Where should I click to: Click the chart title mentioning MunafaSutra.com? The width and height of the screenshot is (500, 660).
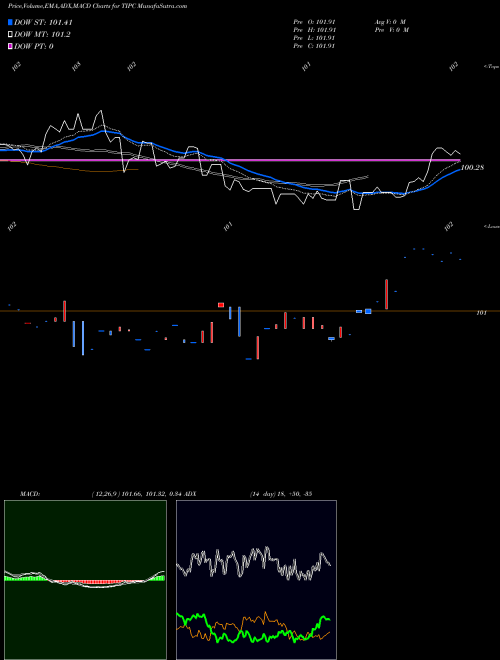tap(98, 6)
